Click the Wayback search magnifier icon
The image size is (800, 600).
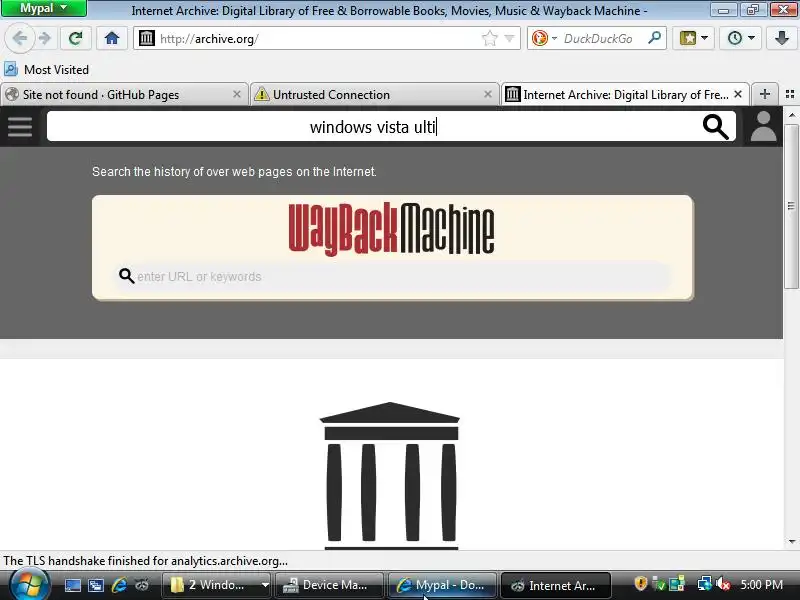click(x=126, y=276)
